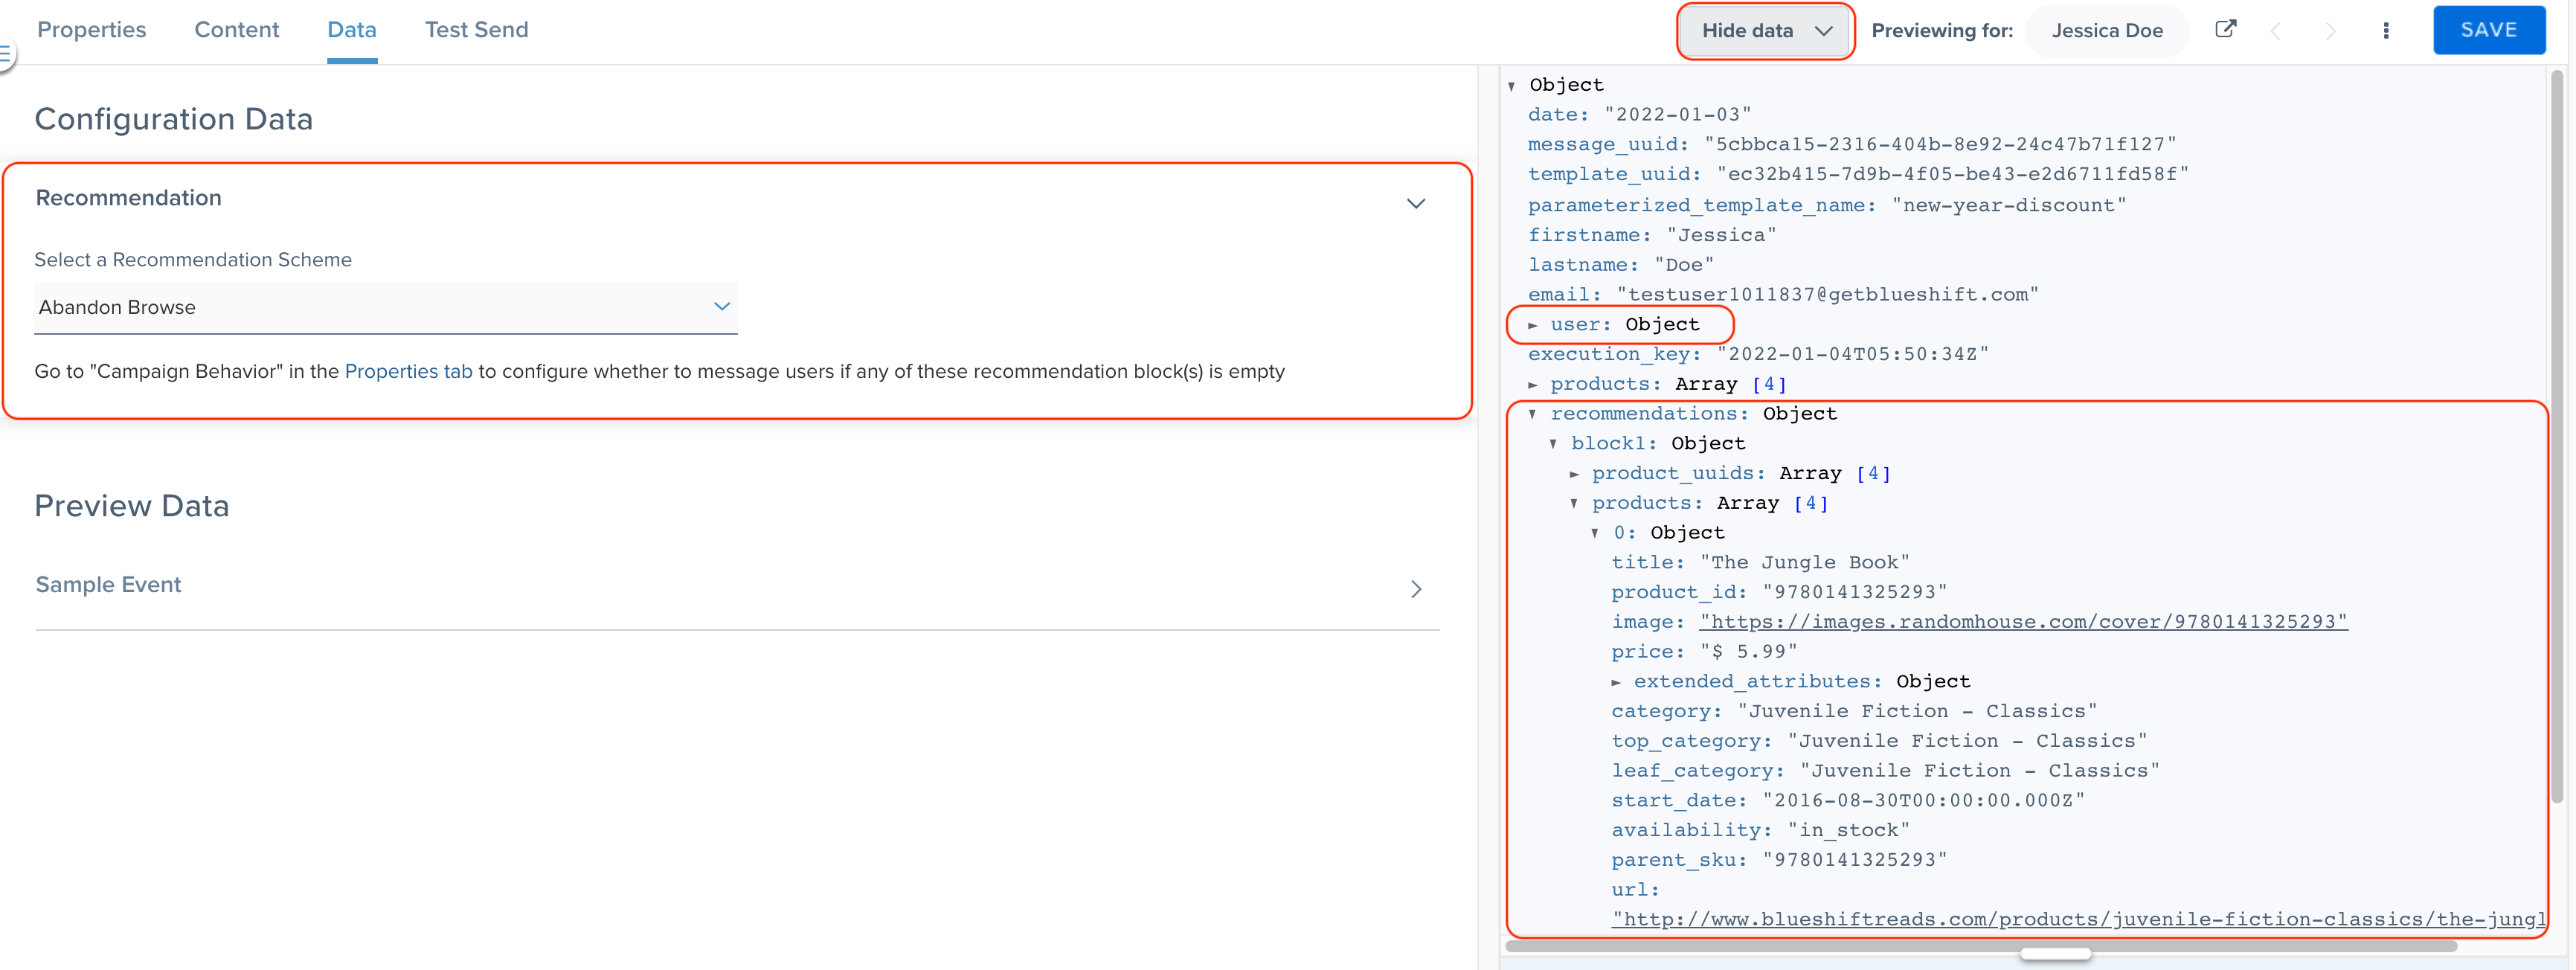The height and width of the screenshot is (970, 2576).
Task: Click the panel resize handle at bottom
Action: (2055, 955)
